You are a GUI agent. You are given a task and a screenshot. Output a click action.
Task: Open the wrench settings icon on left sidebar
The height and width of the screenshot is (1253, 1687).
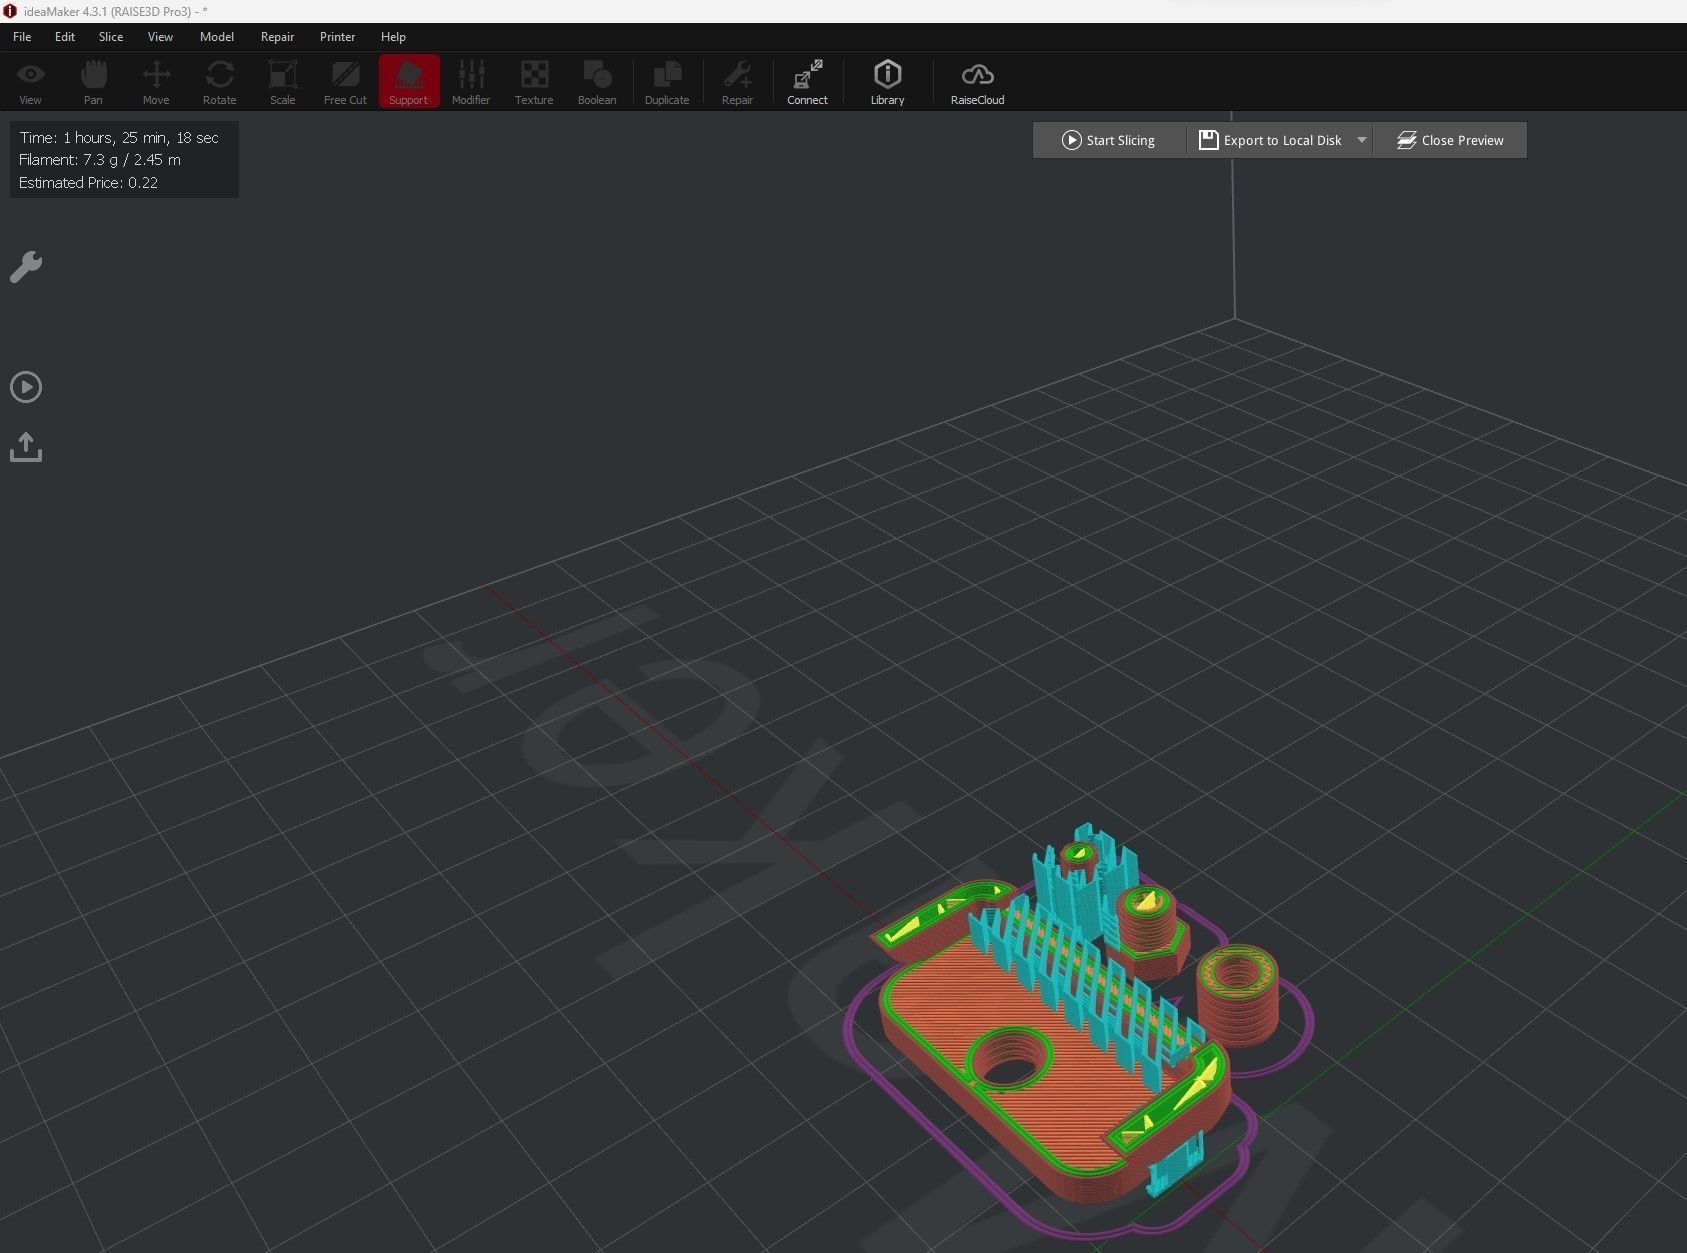pyautogui.click(x=26, y=267)
